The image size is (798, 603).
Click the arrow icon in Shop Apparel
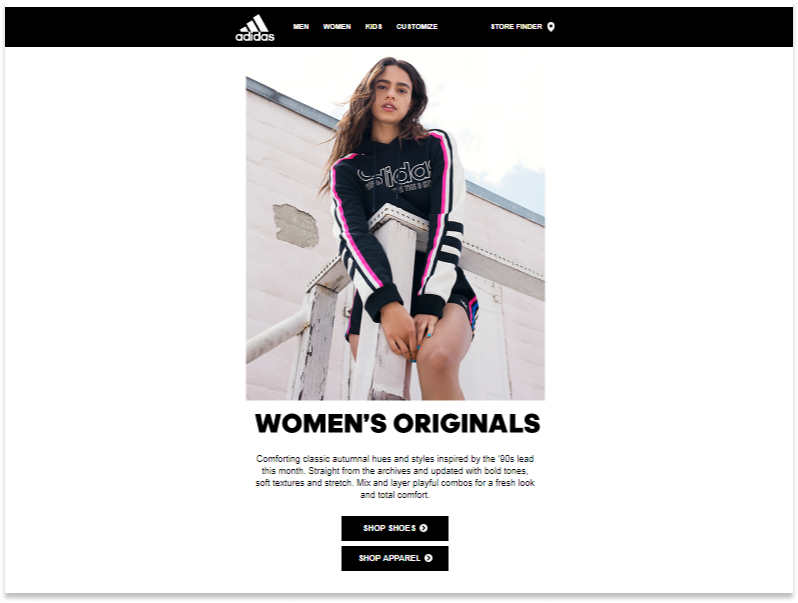pyautogui.click(x=429, y=558)
